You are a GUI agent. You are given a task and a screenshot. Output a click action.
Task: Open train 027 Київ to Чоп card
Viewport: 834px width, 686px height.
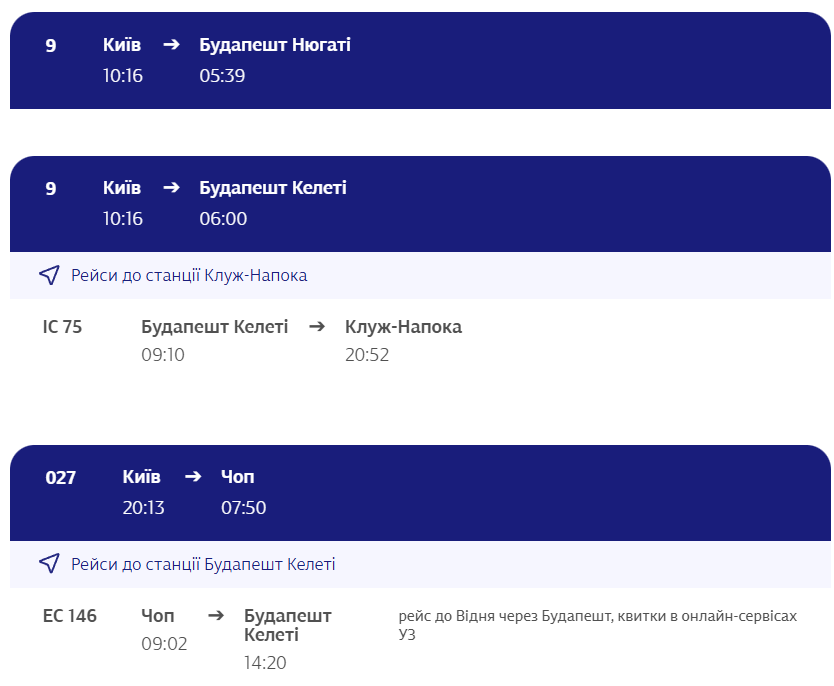(x=420, y=492)
